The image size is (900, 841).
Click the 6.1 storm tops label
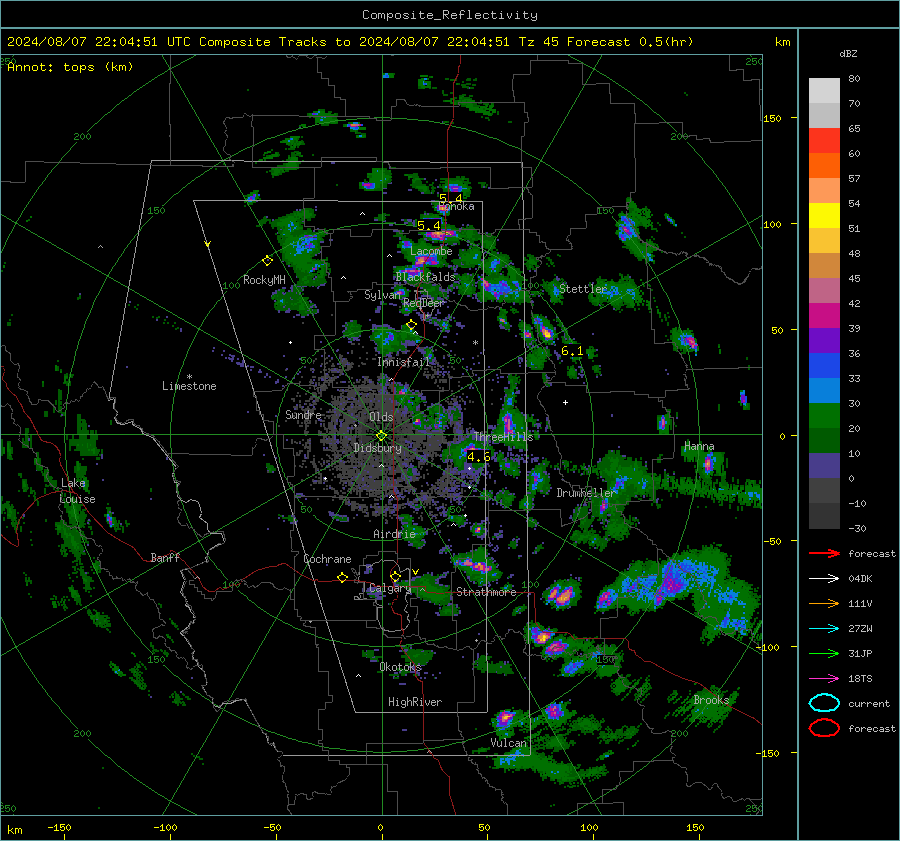pos(572,350)
